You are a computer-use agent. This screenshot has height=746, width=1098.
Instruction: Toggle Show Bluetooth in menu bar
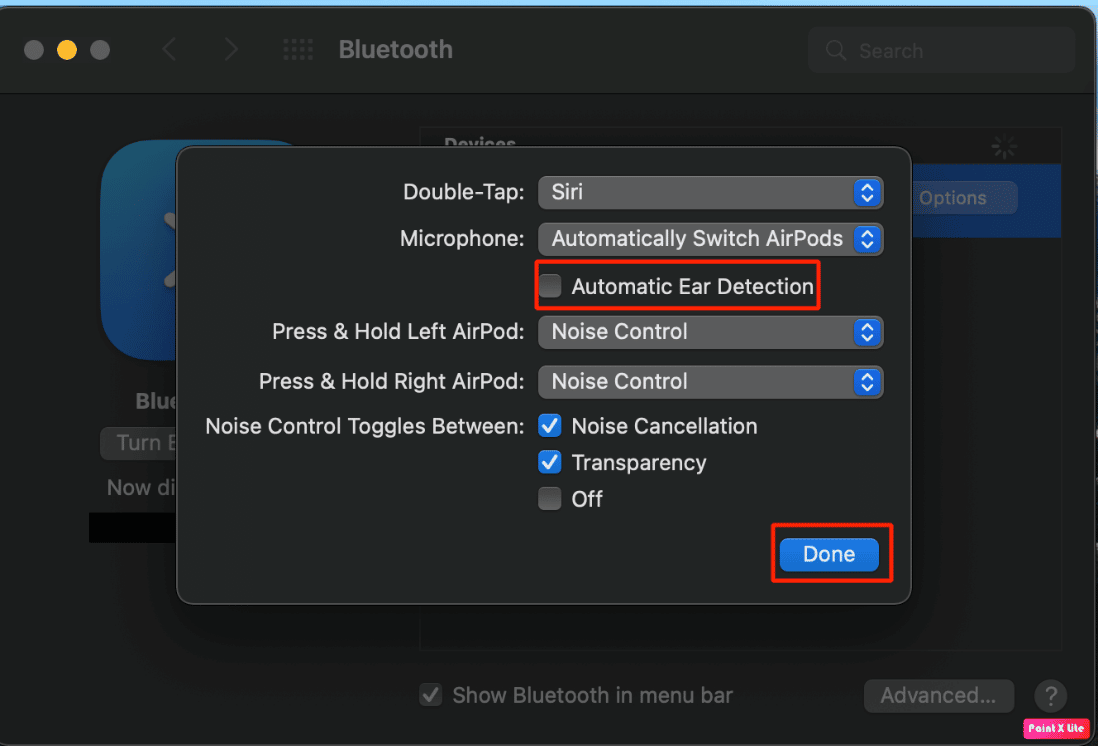point(431,695)
